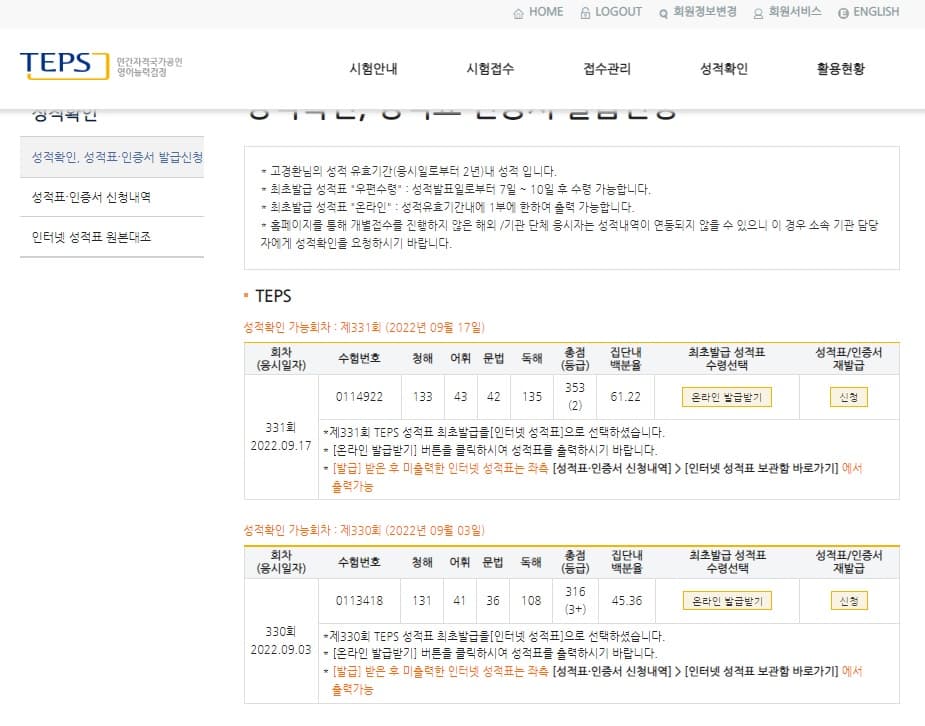Click the HOME house icon
Screen dimensions: 925x726
[x=518, y=13]
